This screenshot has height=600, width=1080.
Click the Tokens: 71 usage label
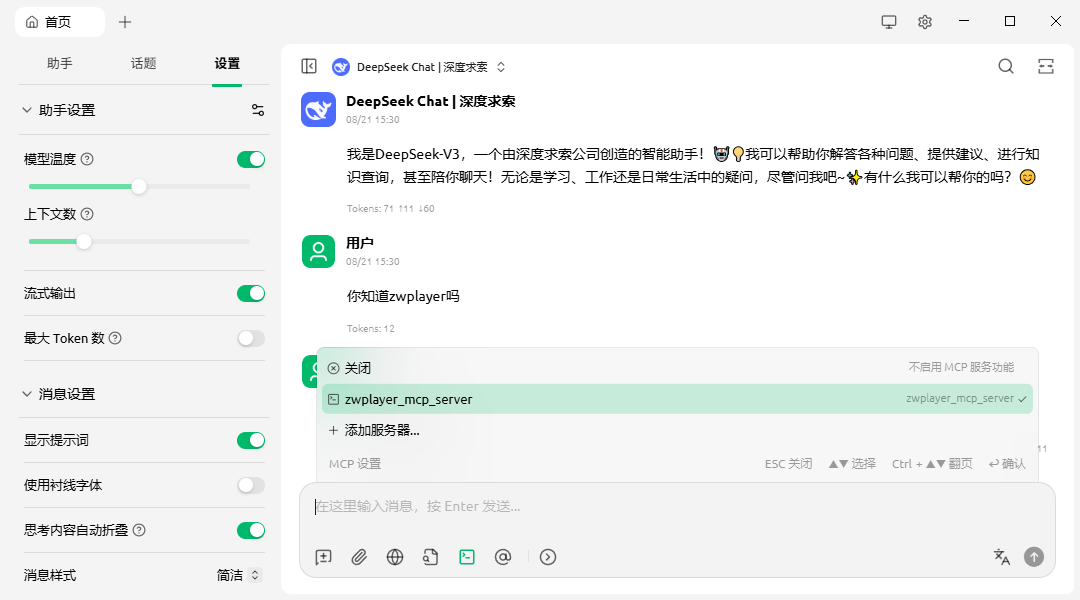pyautogui.click(x=391, y=208)
